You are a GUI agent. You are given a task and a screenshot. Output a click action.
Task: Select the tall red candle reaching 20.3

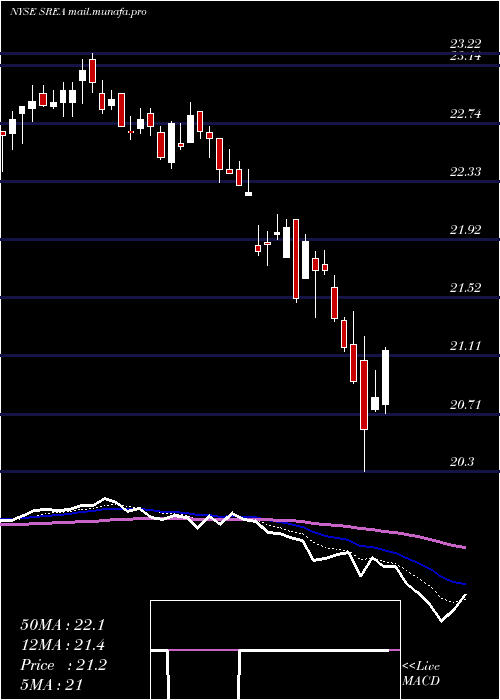point(364,395)
